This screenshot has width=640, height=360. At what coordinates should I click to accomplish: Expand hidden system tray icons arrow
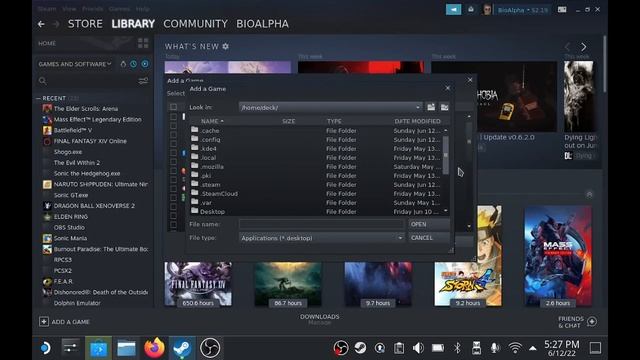point(533,348)
